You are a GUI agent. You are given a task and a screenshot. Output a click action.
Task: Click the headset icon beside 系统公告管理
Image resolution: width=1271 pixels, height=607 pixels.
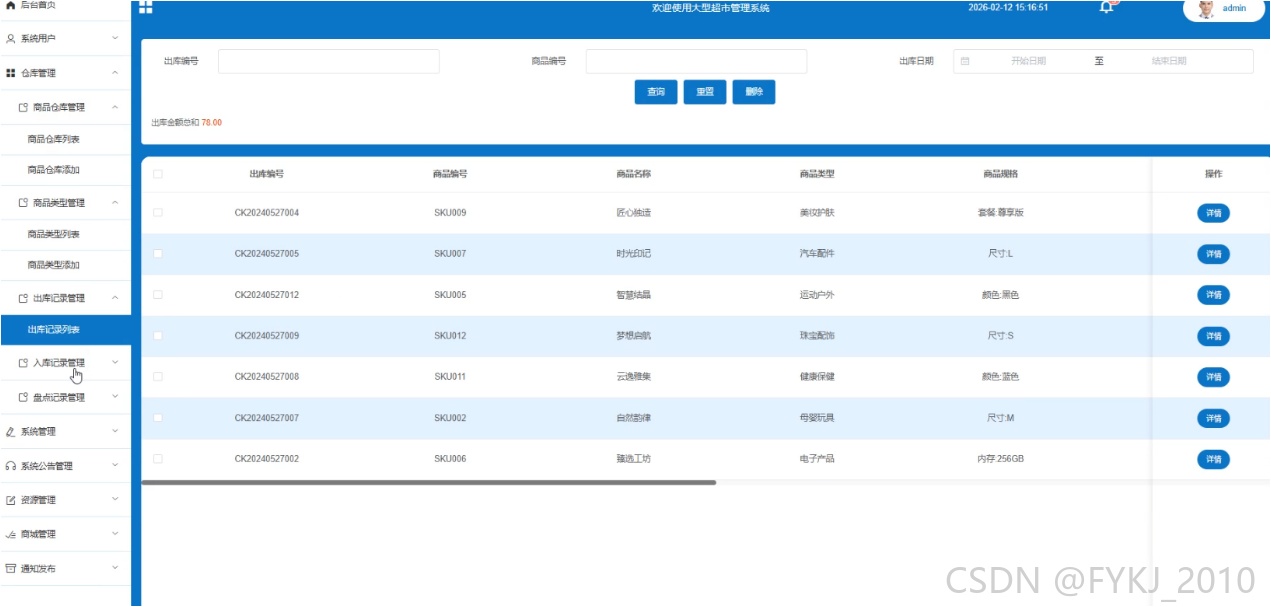tap(11, 466)
